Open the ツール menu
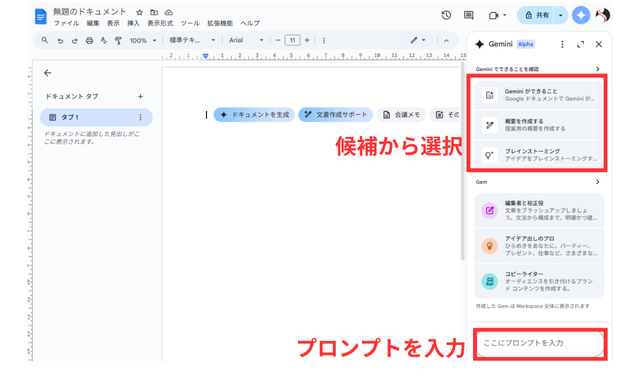 click(x=190, y=23)
